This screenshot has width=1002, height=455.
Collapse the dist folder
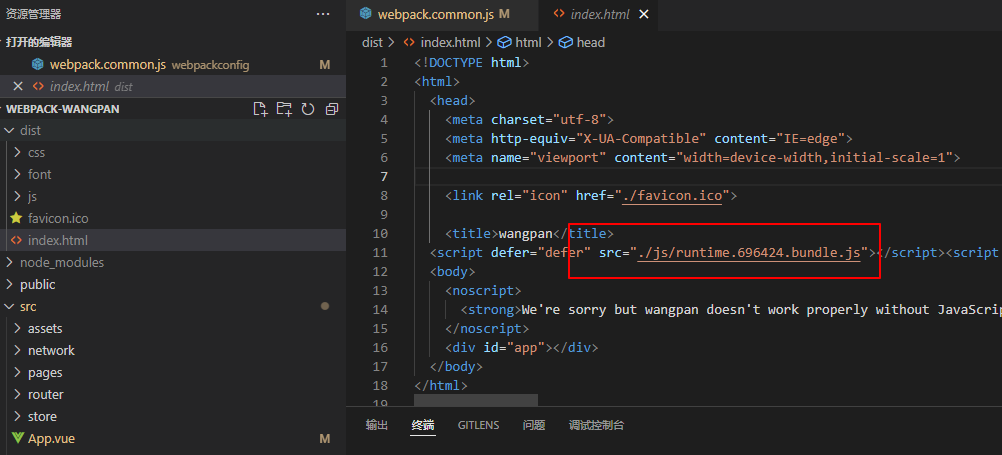click(x=8, y=130)
